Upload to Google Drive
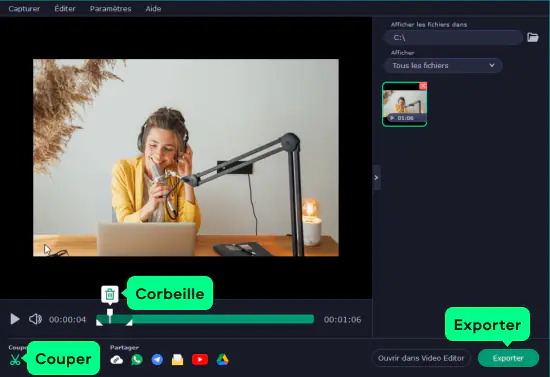This screenshot has height=377, width=550. click(222, 359)
